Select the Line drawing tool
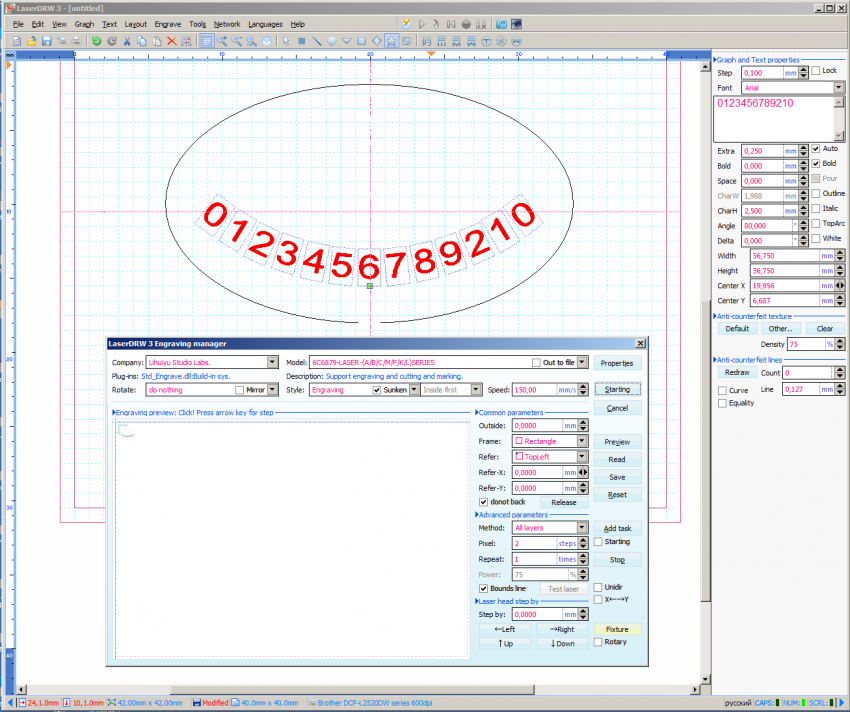850x712 pixels. [316, 41]
